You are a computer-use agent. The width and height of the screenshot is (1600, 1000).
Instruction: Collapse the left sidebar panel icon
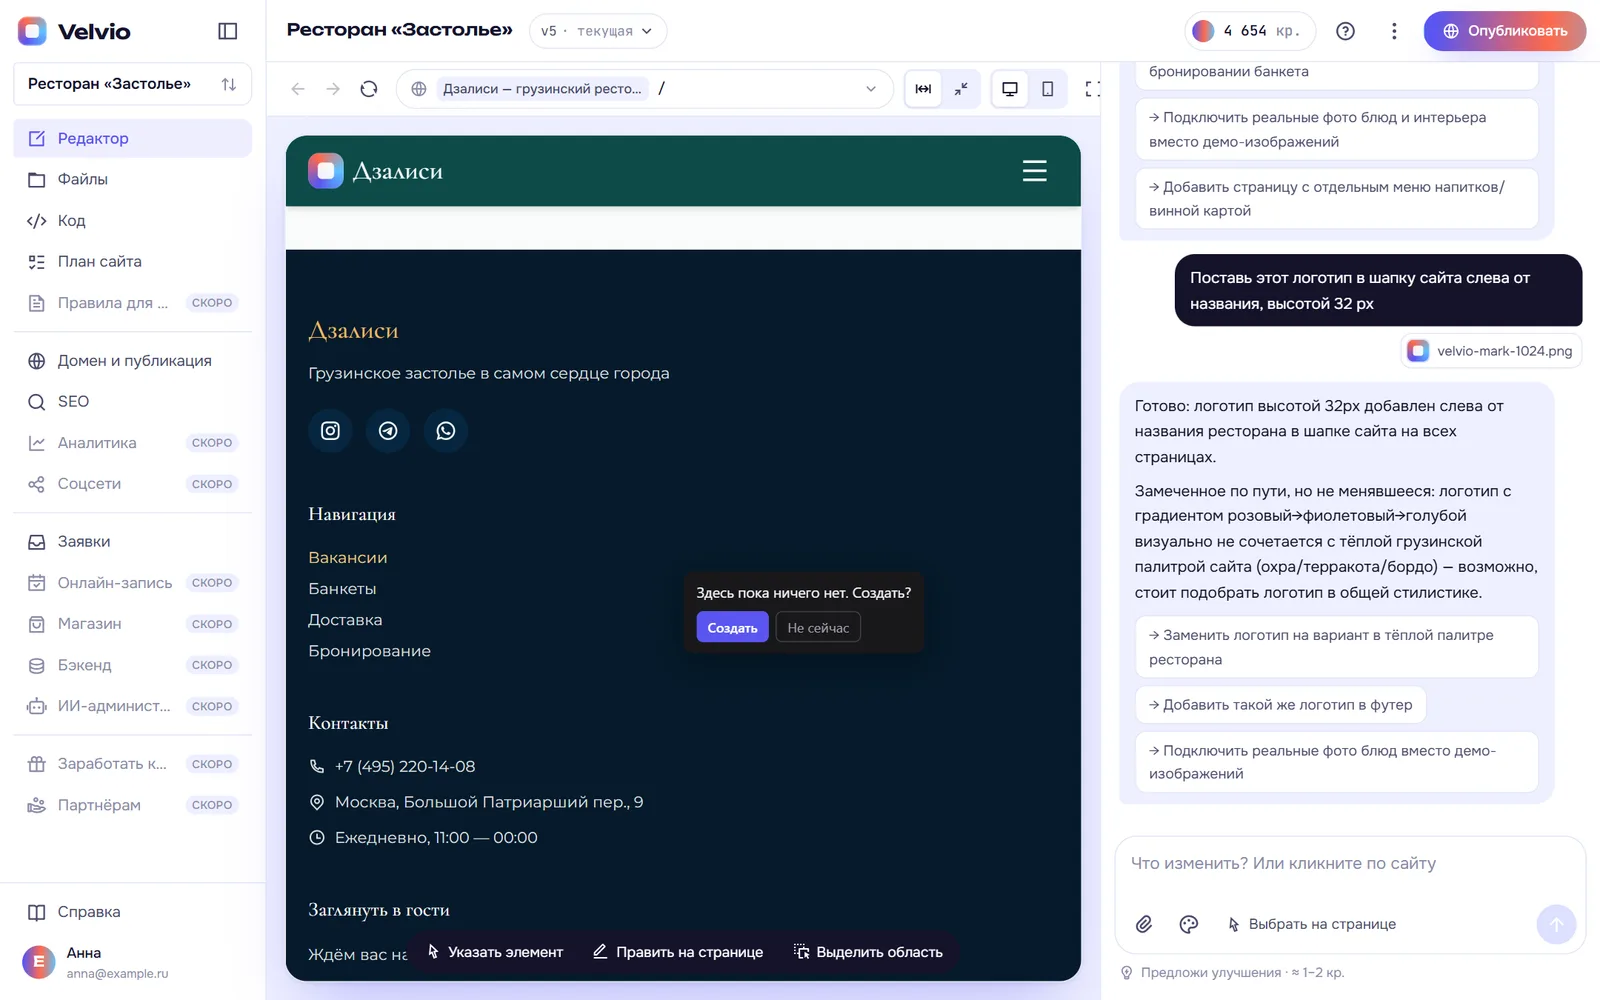(228, 31)
